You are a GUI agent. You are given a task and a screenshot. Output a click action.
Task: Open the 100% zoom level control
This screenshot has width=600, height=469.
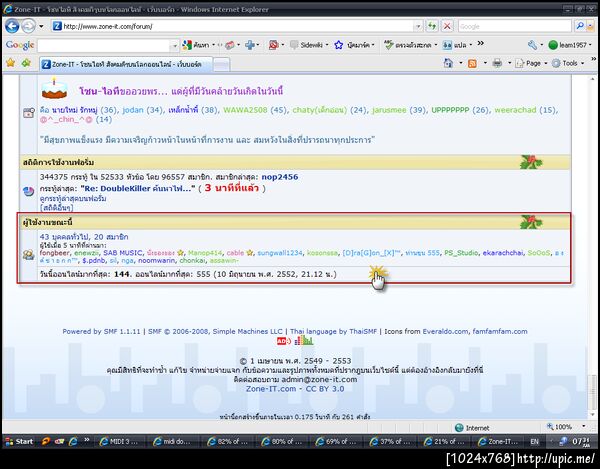pyautogui.click(x=566, y=427)
